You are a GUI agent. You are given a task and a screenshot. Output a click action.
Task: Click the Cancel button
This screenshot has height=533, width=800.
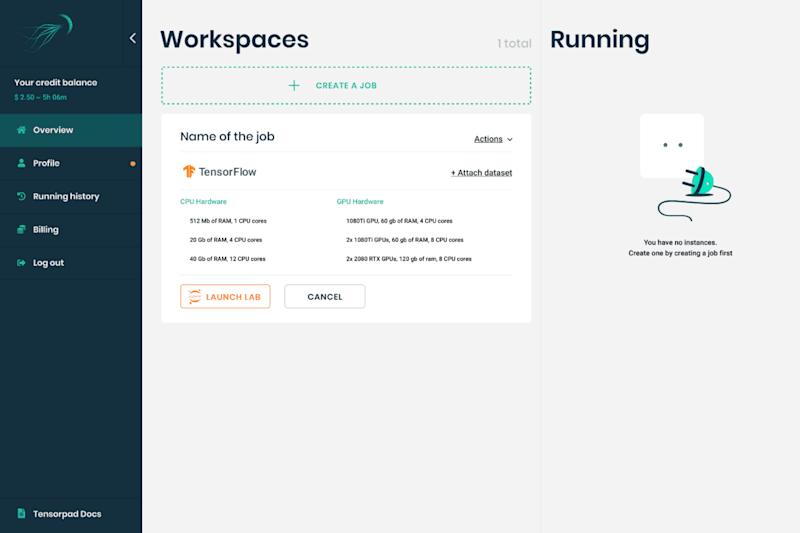(324, 296)
